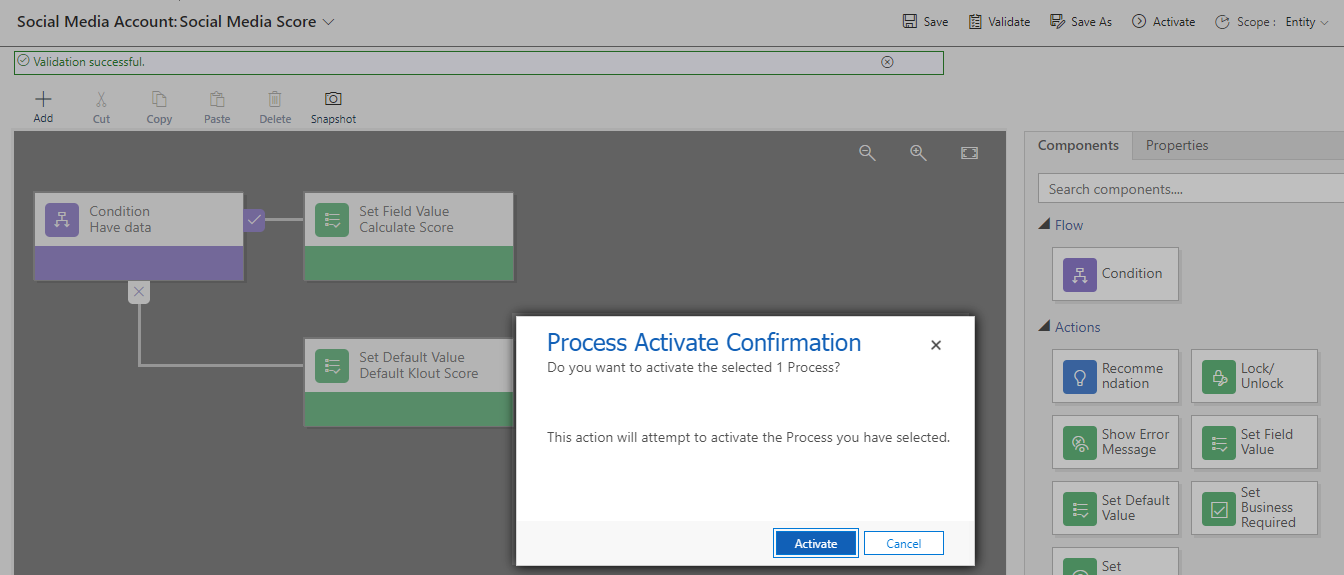The width and height of the screenshot is (1344, 575).
Task: Click the Save icon in header
Action: tap(910, 21)
